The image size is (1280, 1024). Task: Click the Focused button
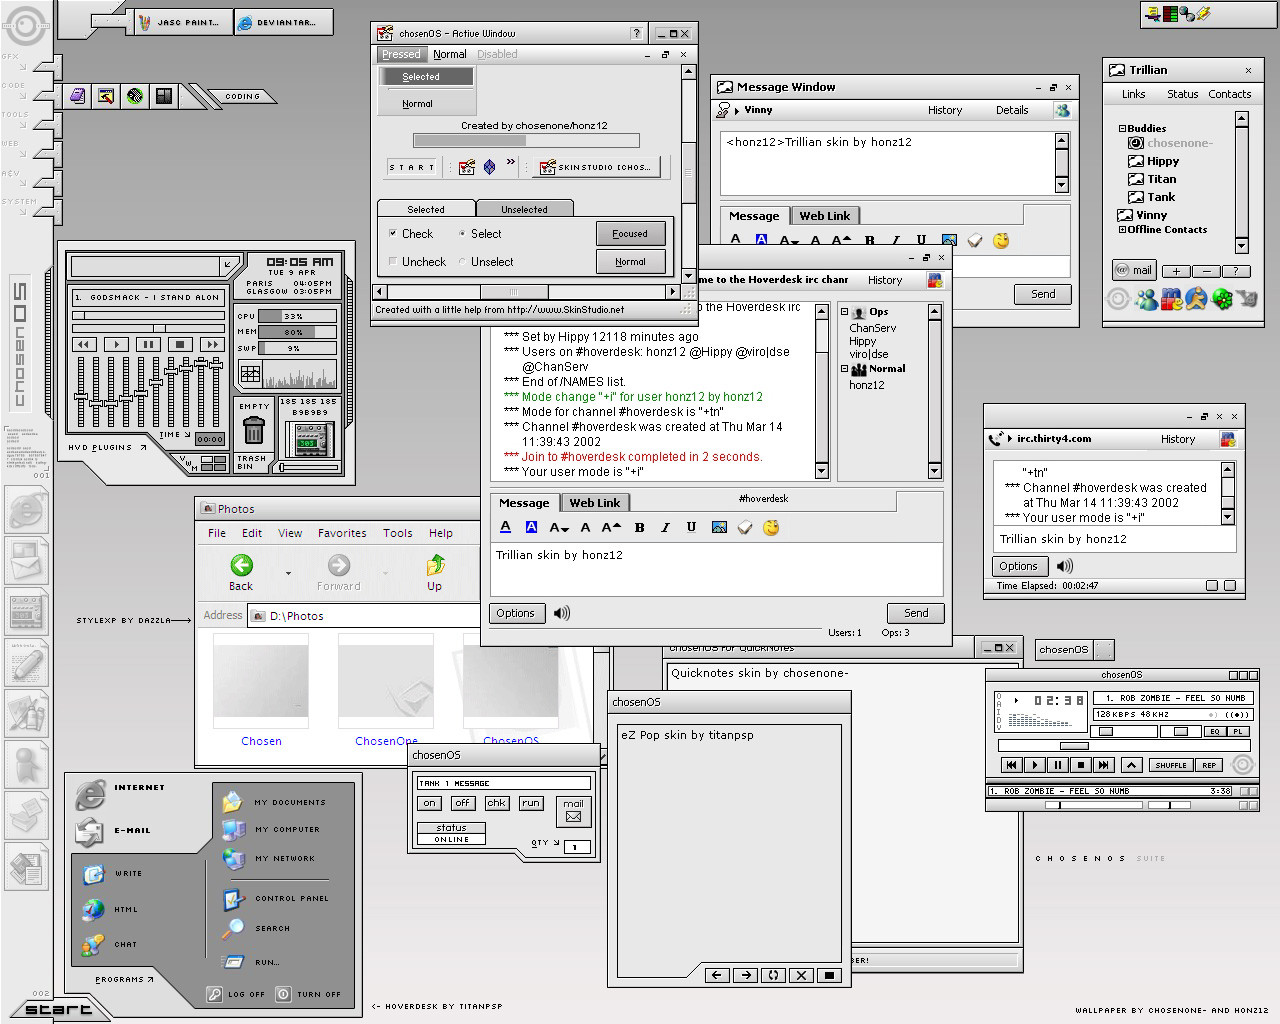[630, 234]
